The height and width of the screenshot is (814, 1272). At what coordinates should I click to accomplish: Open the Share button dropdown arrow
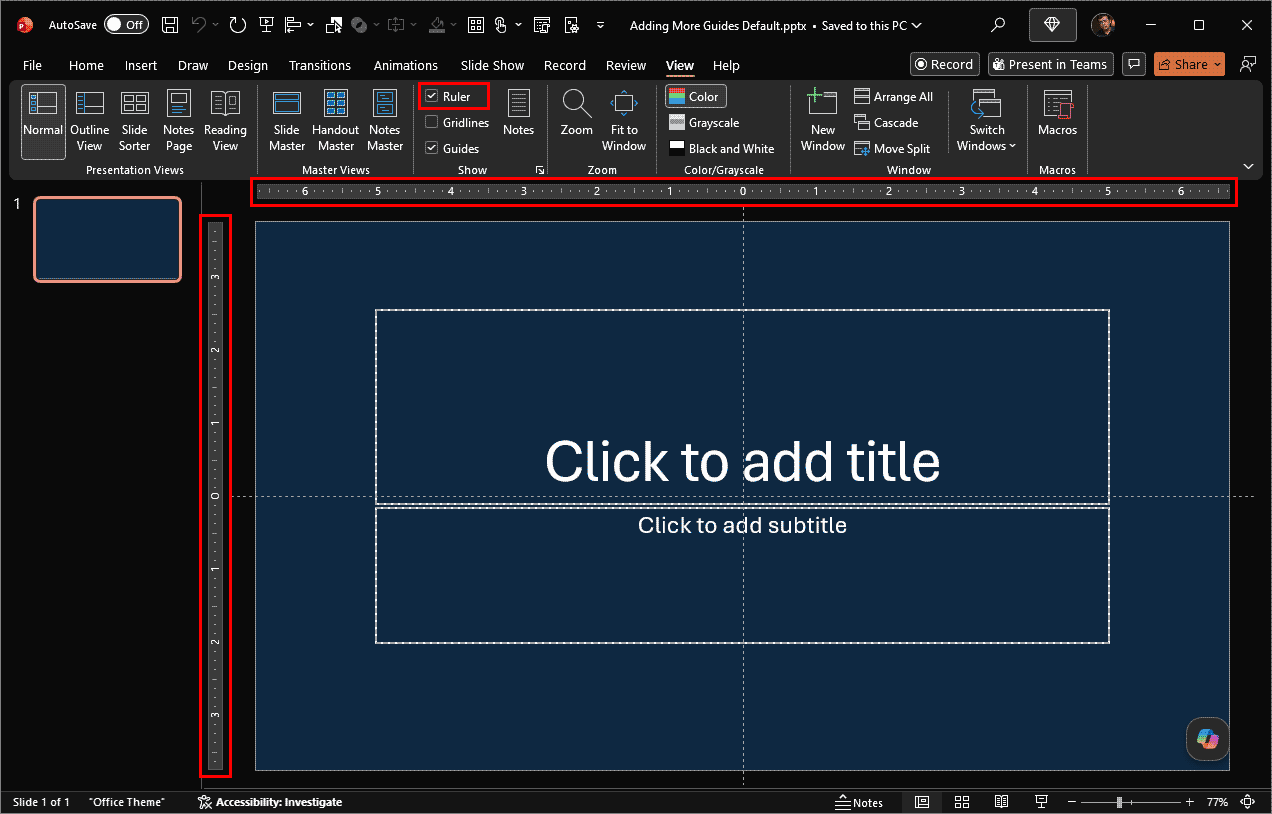pyautogui.click(x=1217, y=64)
